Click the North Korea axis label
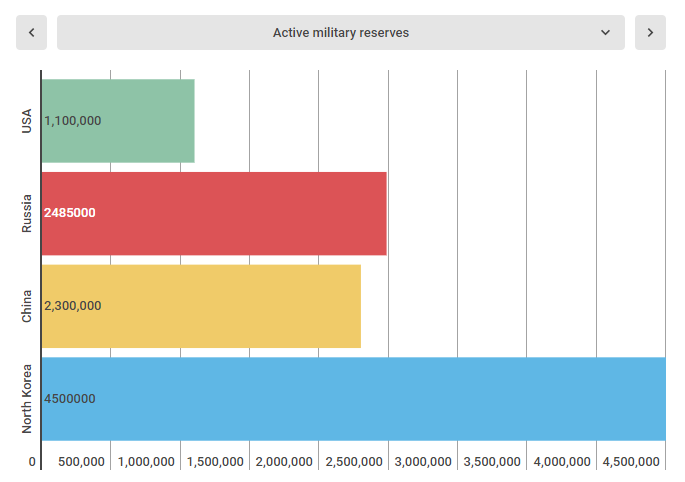The image size is (685, 482). tap(27, 399)
